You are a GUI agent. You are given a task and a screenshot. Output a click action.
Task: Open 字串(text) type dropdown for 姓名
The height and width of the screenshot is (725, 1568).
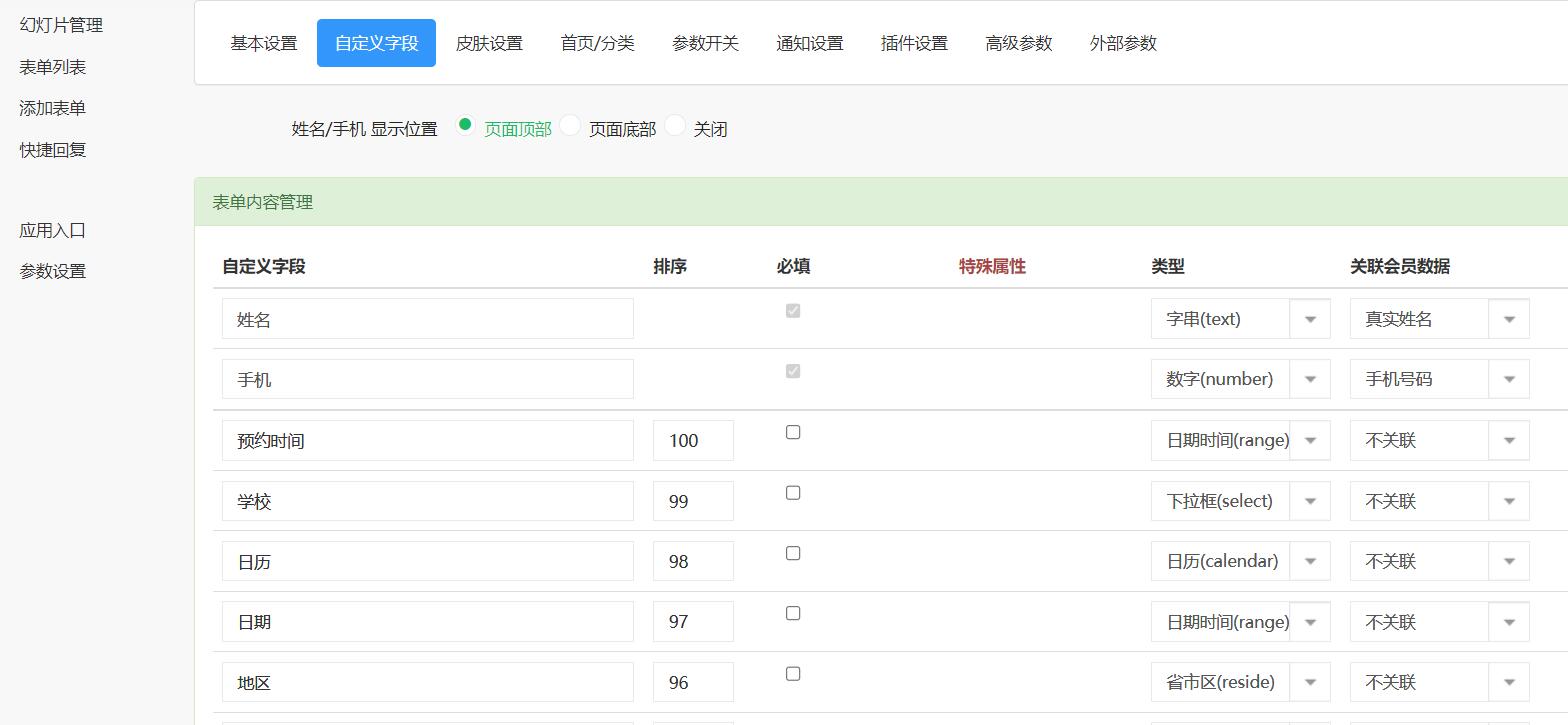click(x=1241, y=319)
